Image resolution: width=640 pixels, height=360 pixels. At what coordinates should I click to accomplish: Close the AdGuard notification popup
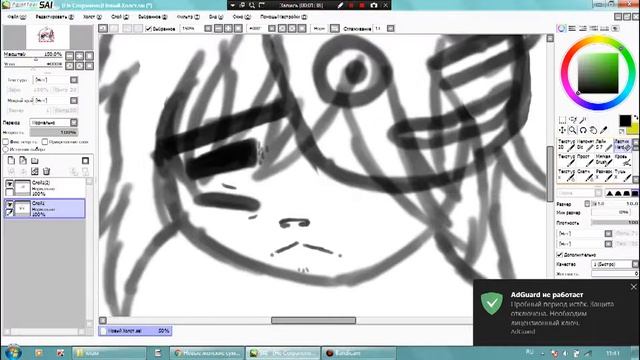pos(633,287)
